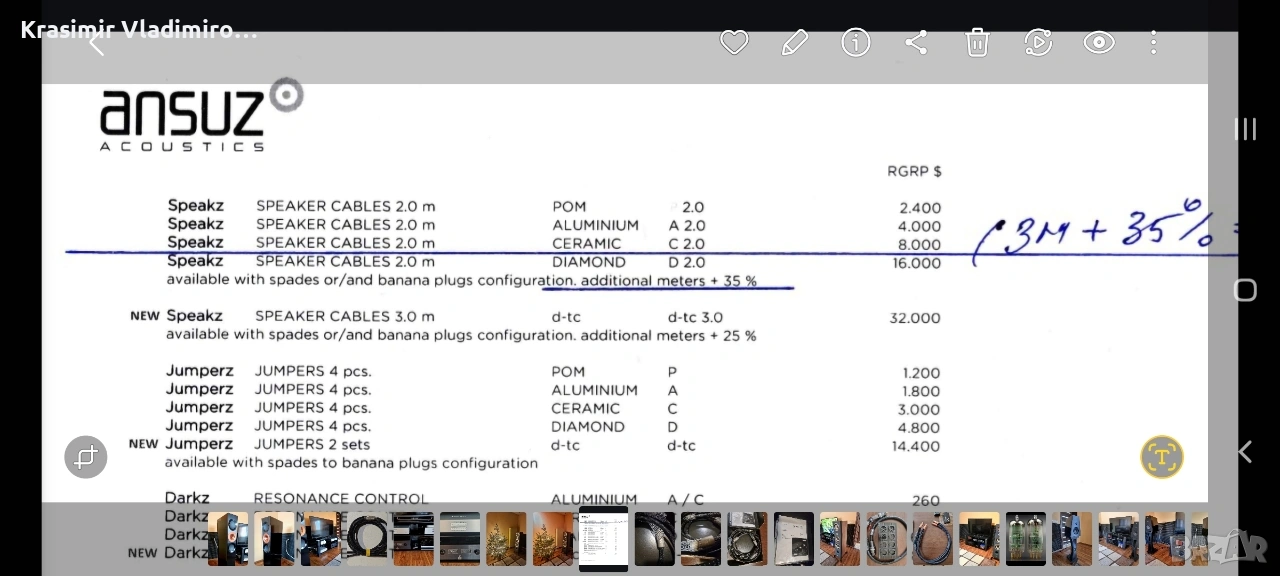1280x576 pixels.
Task: Tap the share icon
Action: (x=916, y=42)
